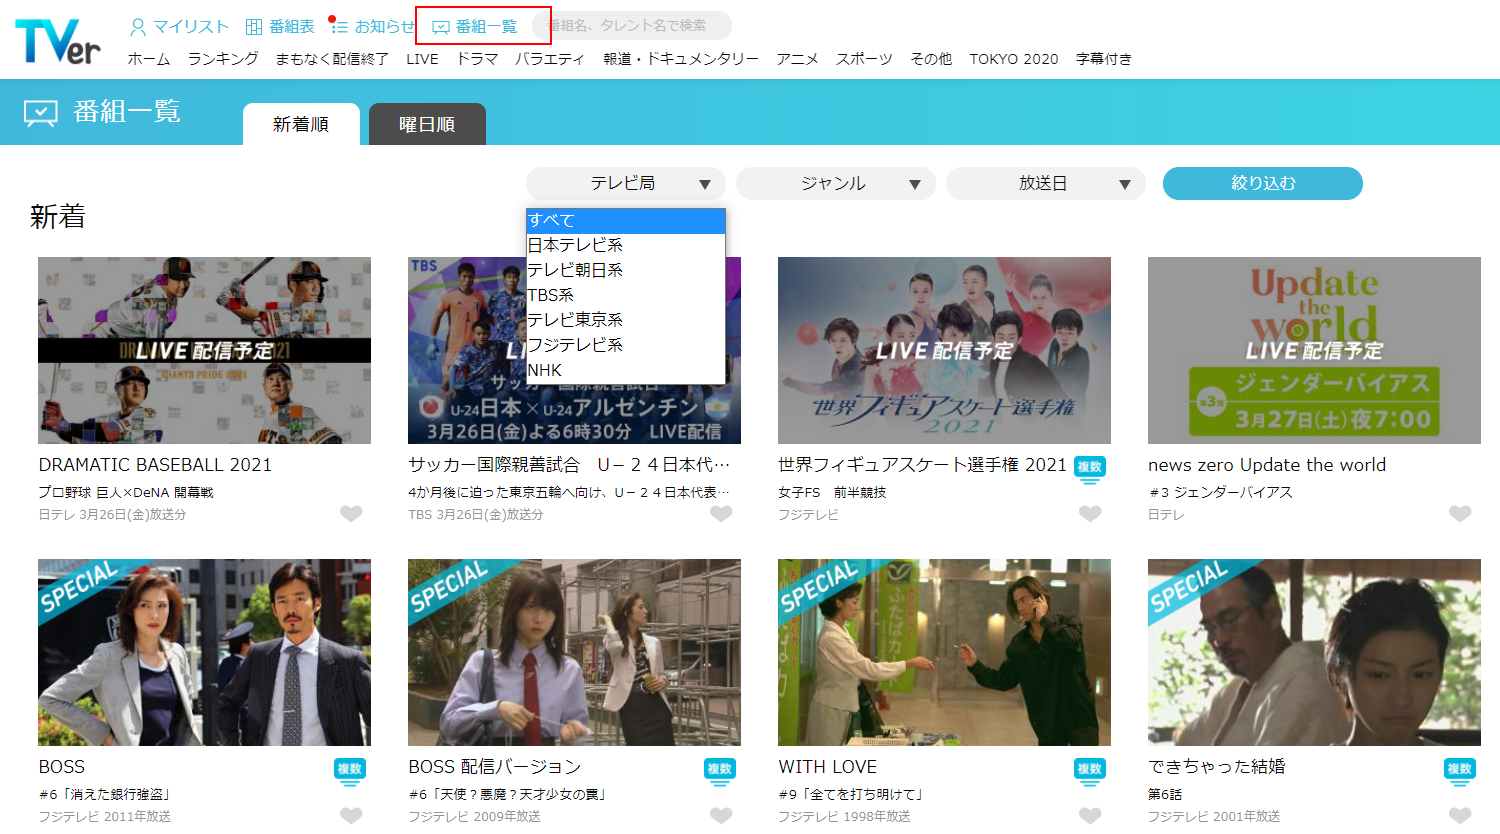1500x834 pixels.
Task: Click 女子FS 前半競技 subtitle text
Action: point(832,492)
